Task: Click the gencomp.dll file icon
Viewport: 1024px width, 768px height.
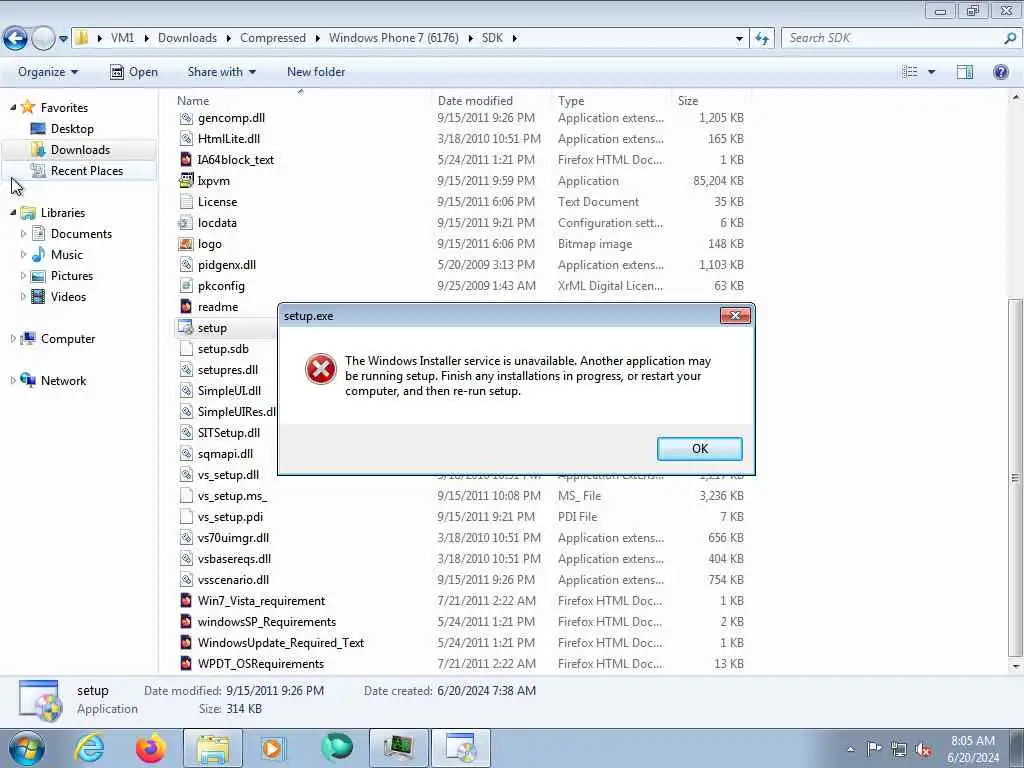Action: (x=186, y=118)
